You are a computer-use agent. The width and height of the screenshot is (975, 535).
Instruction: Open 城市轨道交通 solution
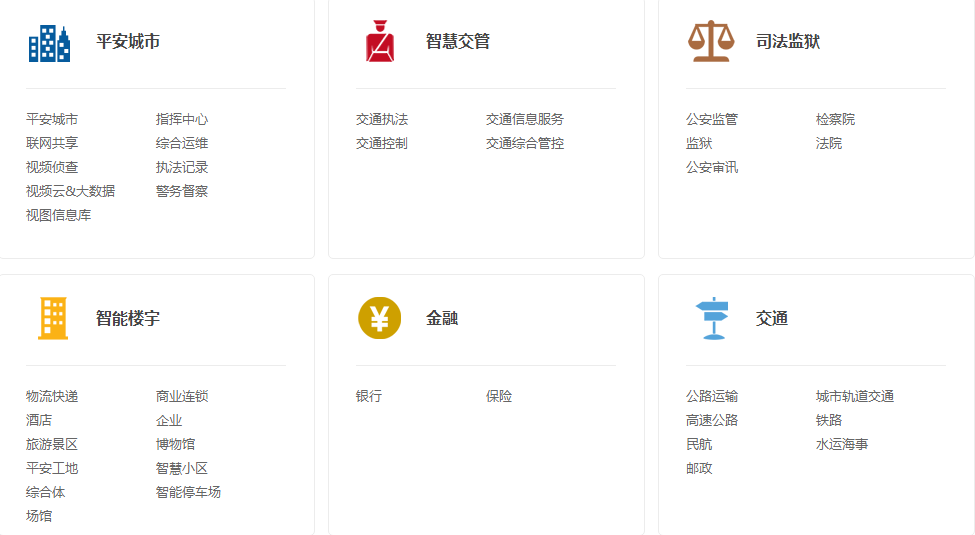pos(855,396)
